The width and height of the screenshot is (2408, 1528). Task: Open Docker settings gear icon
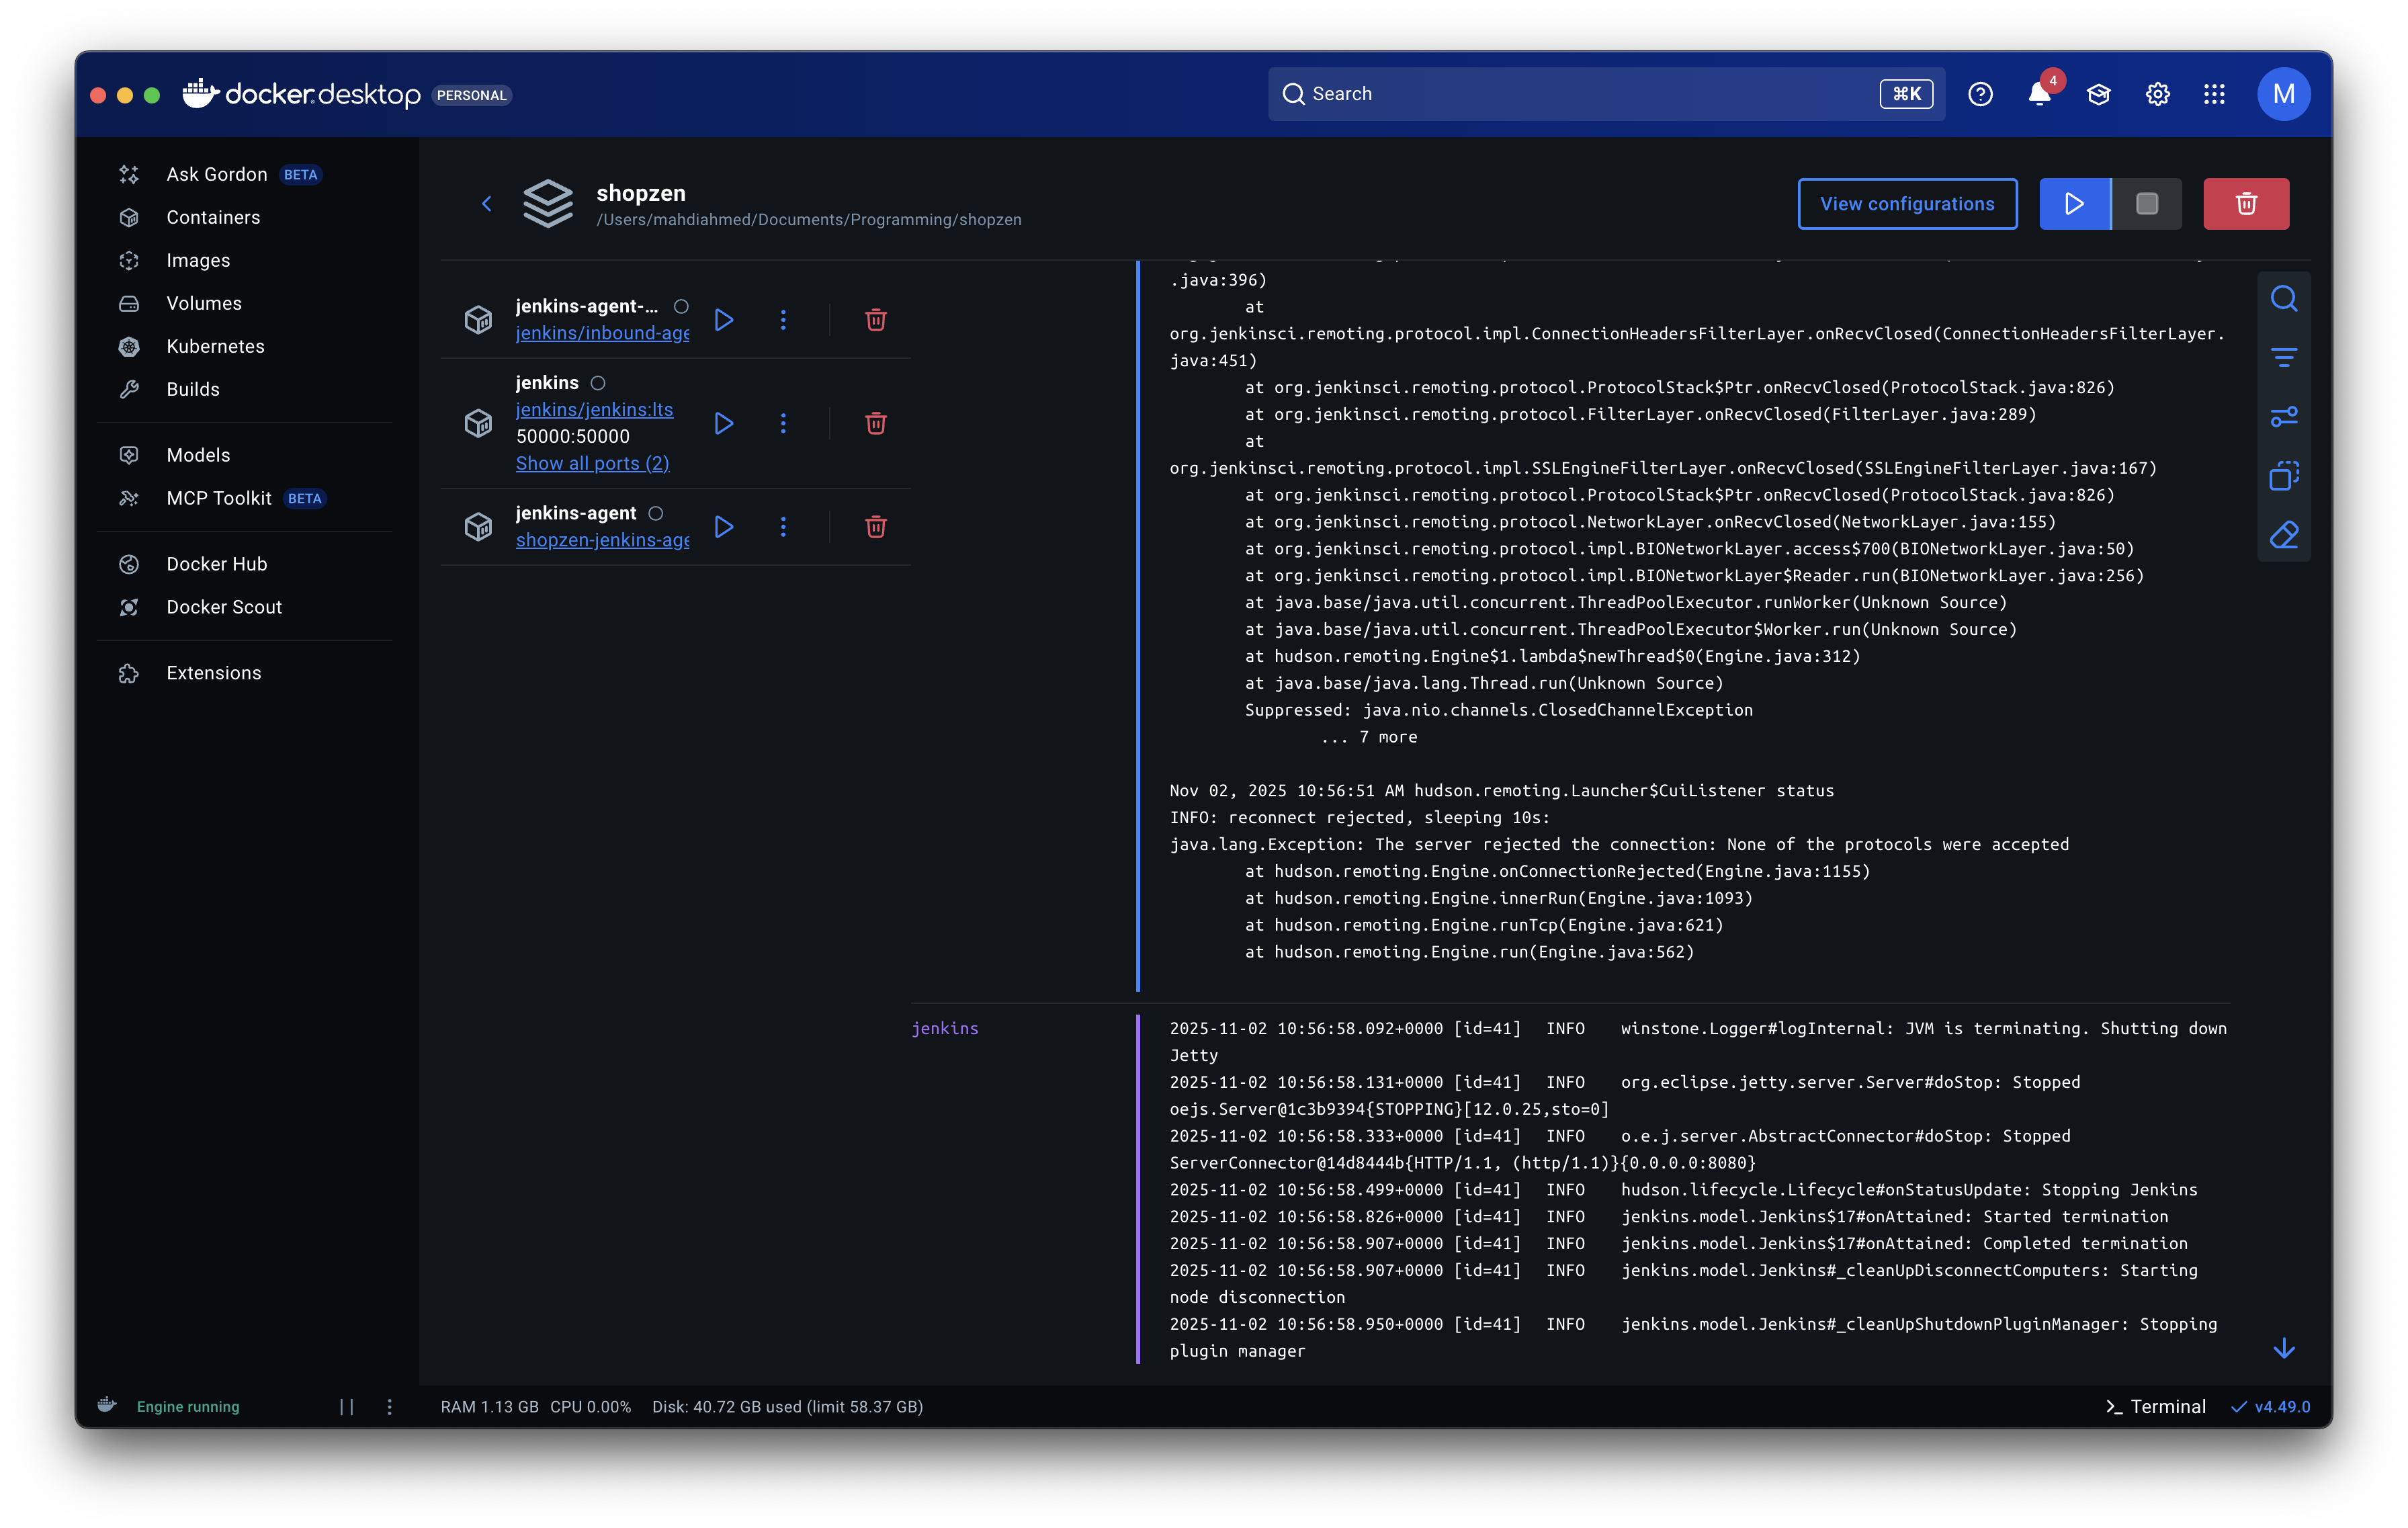2157,94
